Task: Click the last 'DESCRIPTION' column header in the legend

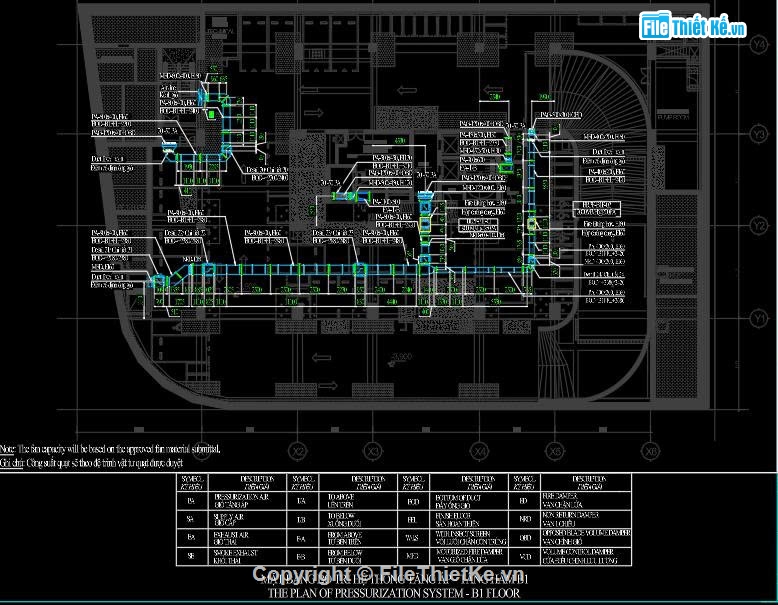Action: click(x=586, y=482)
